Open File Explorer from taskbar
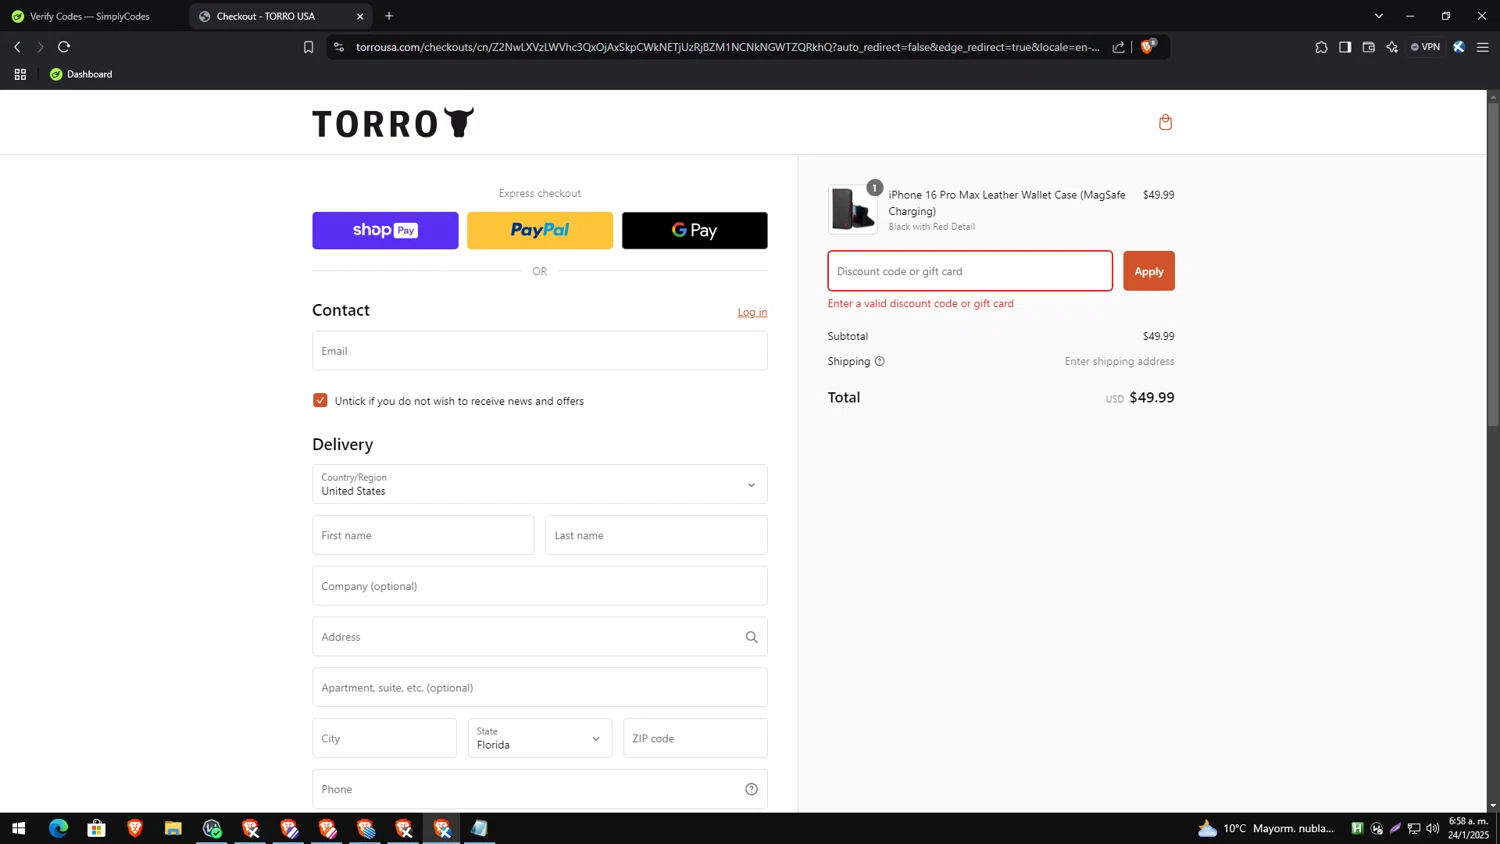 tap(173, 828)
